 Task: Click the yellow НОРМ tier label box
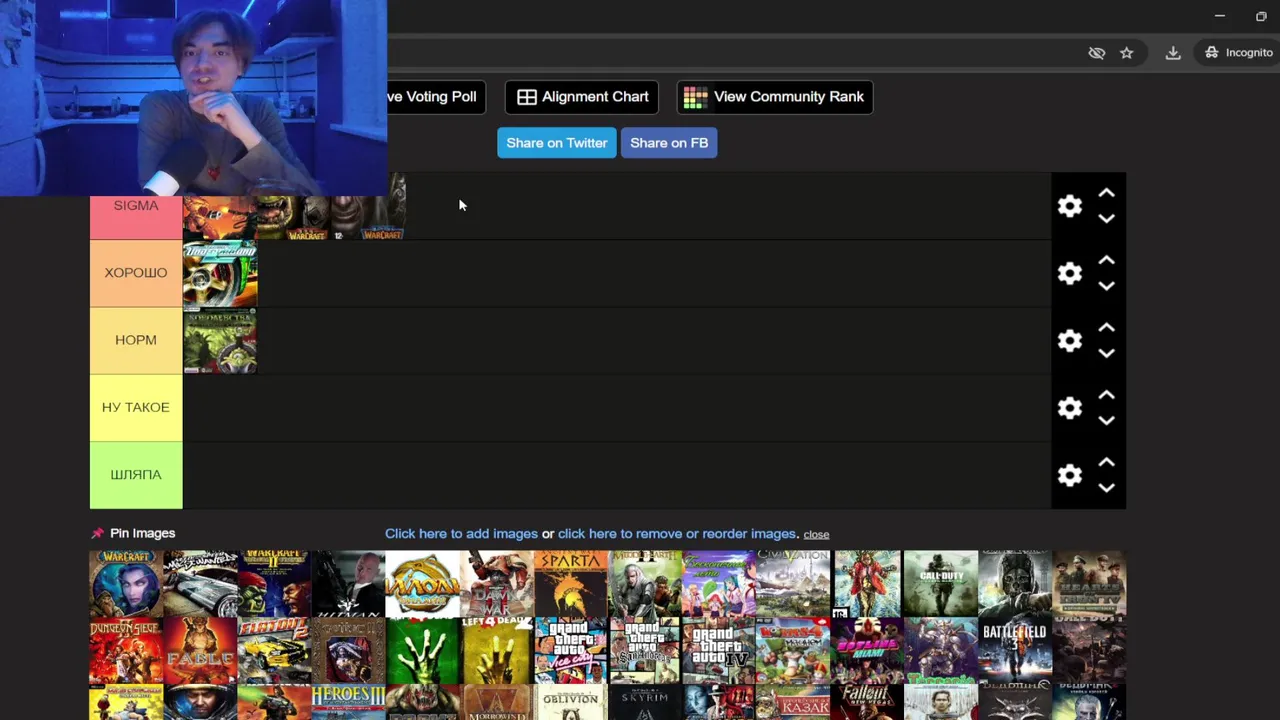tap(136, 341)
